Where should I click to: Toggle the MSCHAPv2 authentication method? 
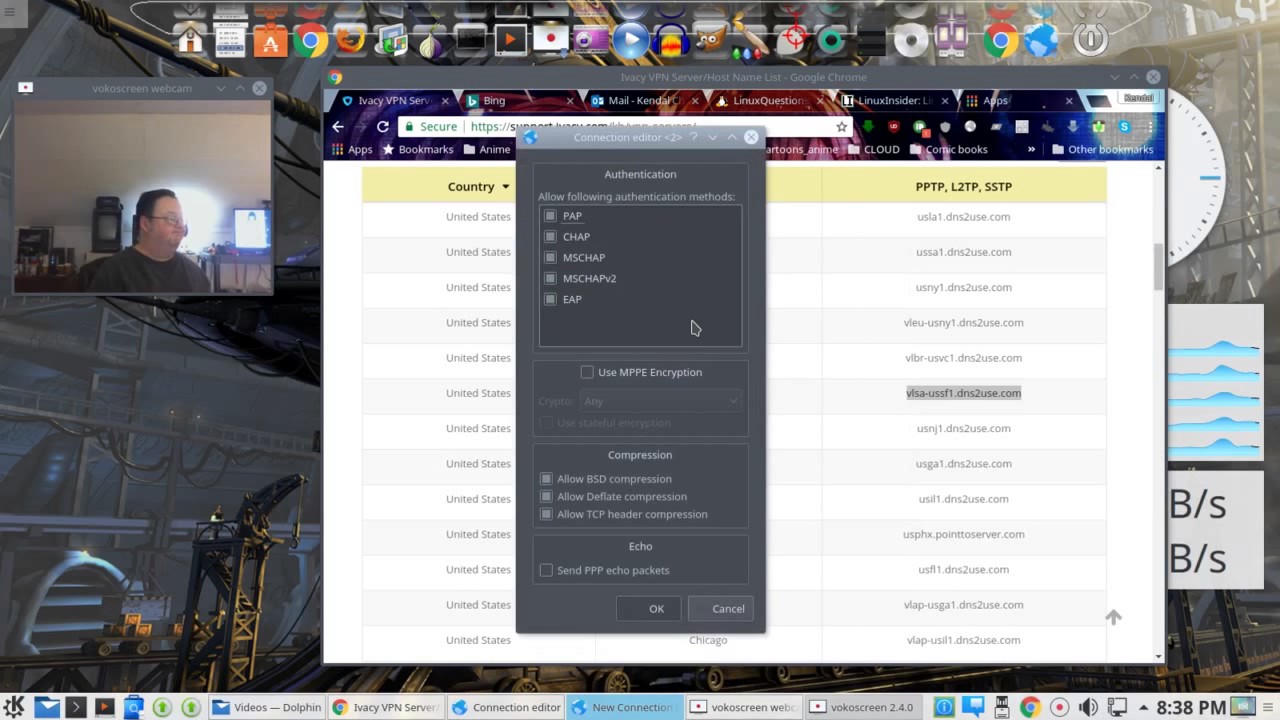tap(550, 279)
